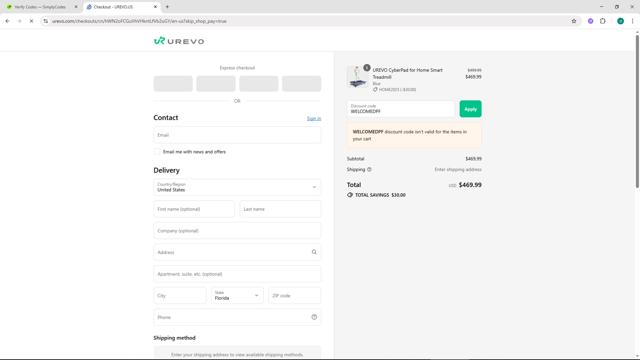Click the CyberPad treadmill product thumbnail

pyautogui.click(x=357, y=77)
